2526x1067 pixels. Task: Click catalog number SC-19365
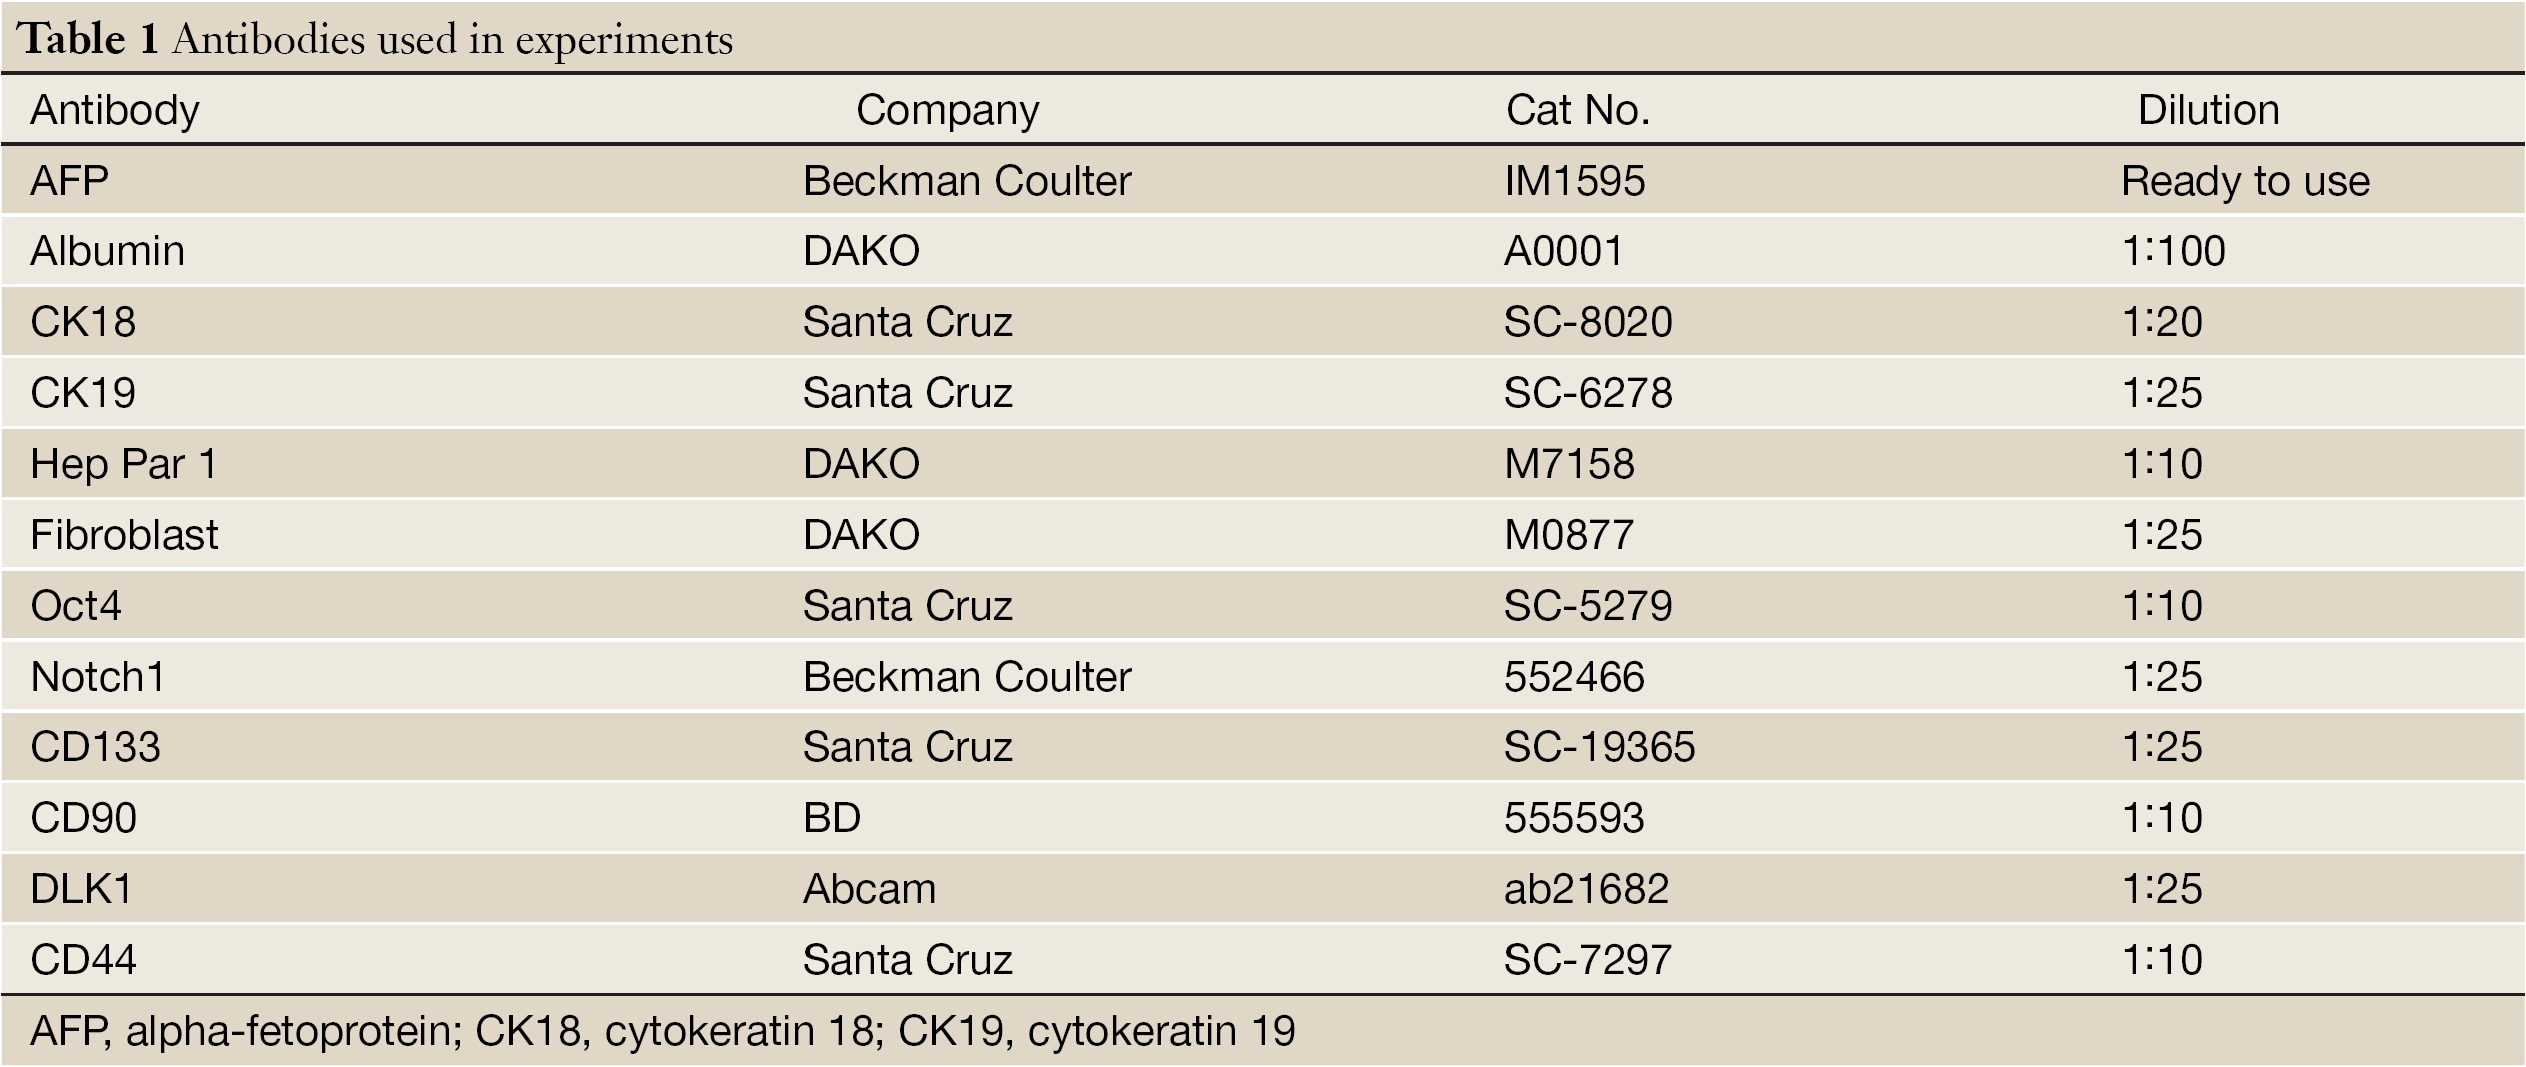click(1599, 747)
